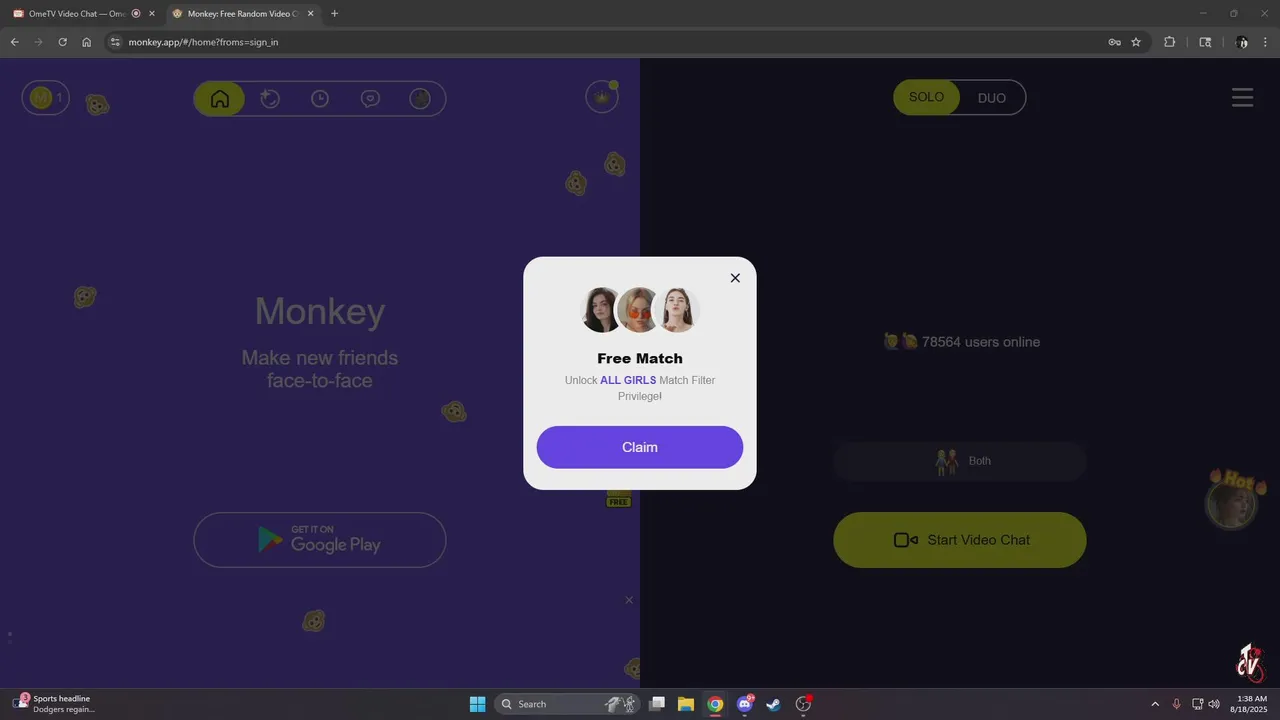Open Discord from the taskbar
The height and width of the screenshot is (720, 1280).
click(745, 704)
